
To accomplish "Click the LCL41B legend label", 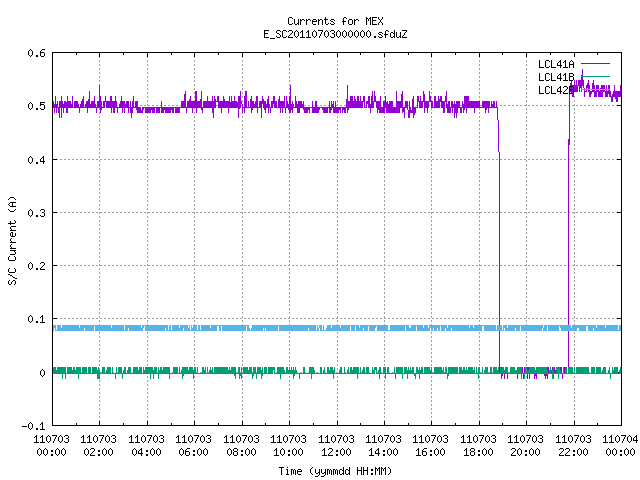I will click(x=556, y=77).
